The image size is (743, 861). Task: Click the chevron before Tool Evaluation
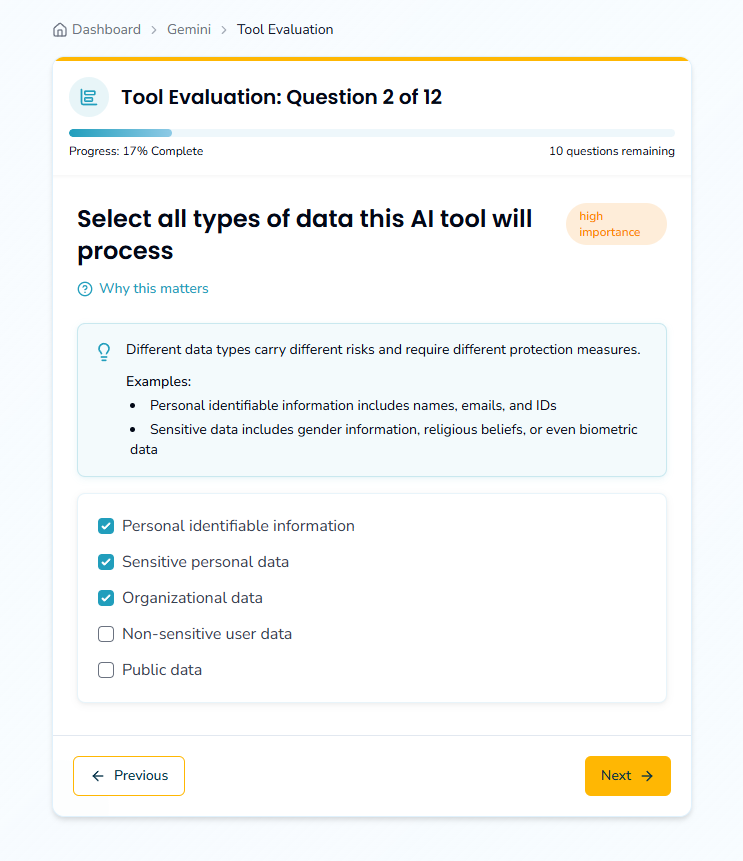pos(224,30)
